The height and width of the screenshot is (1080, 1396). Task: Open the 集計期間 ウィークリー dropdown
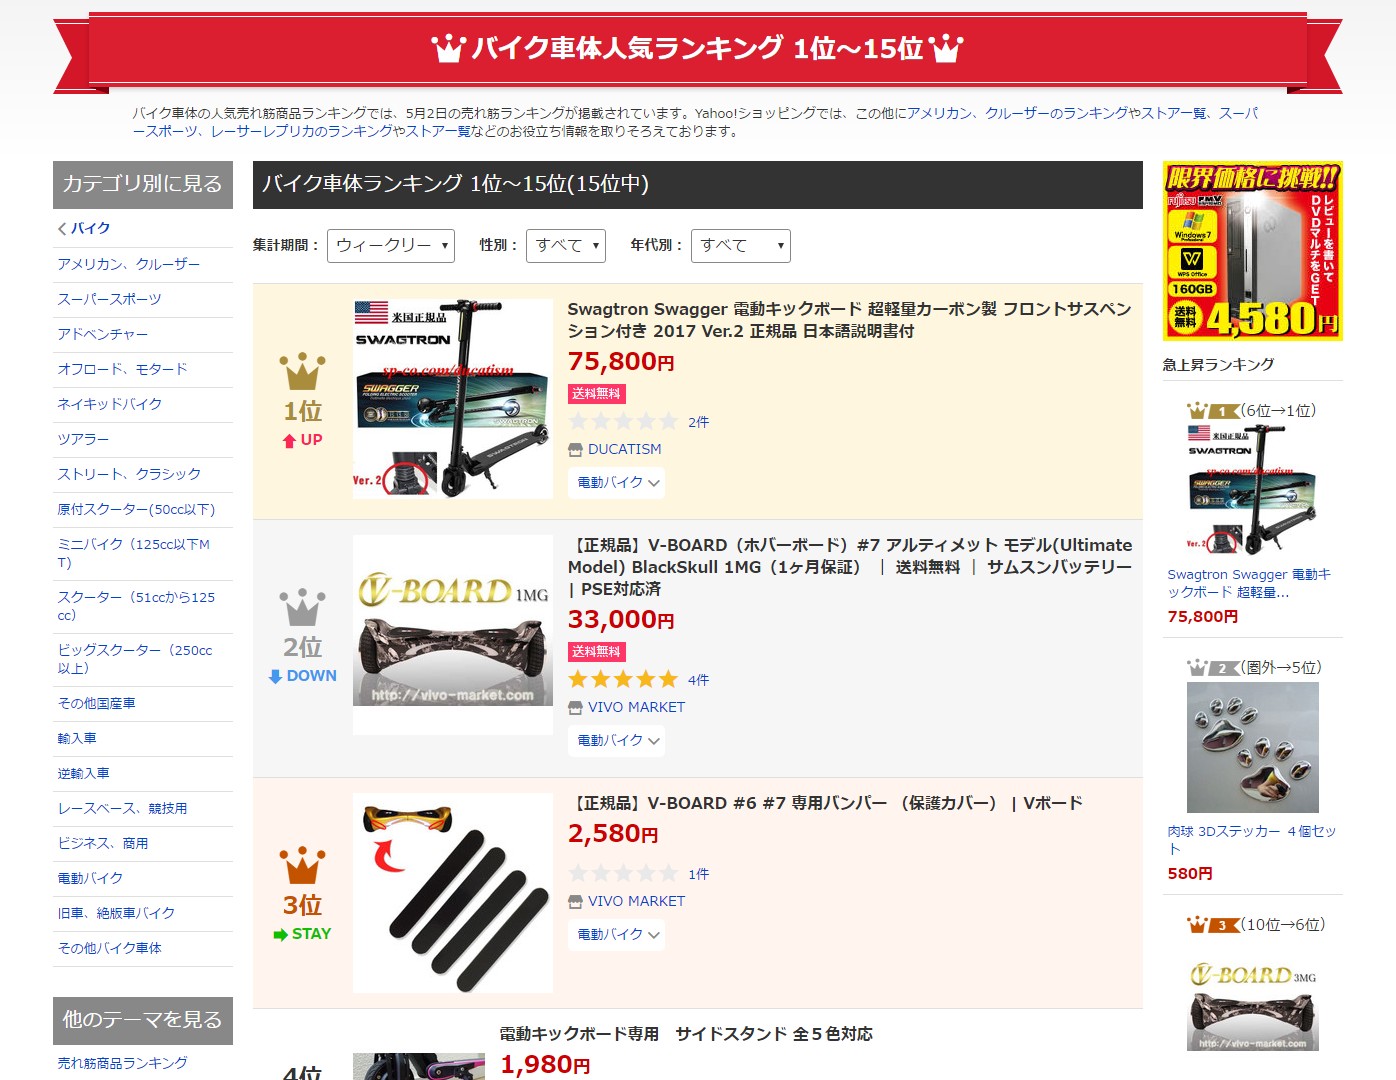point(391,246)
